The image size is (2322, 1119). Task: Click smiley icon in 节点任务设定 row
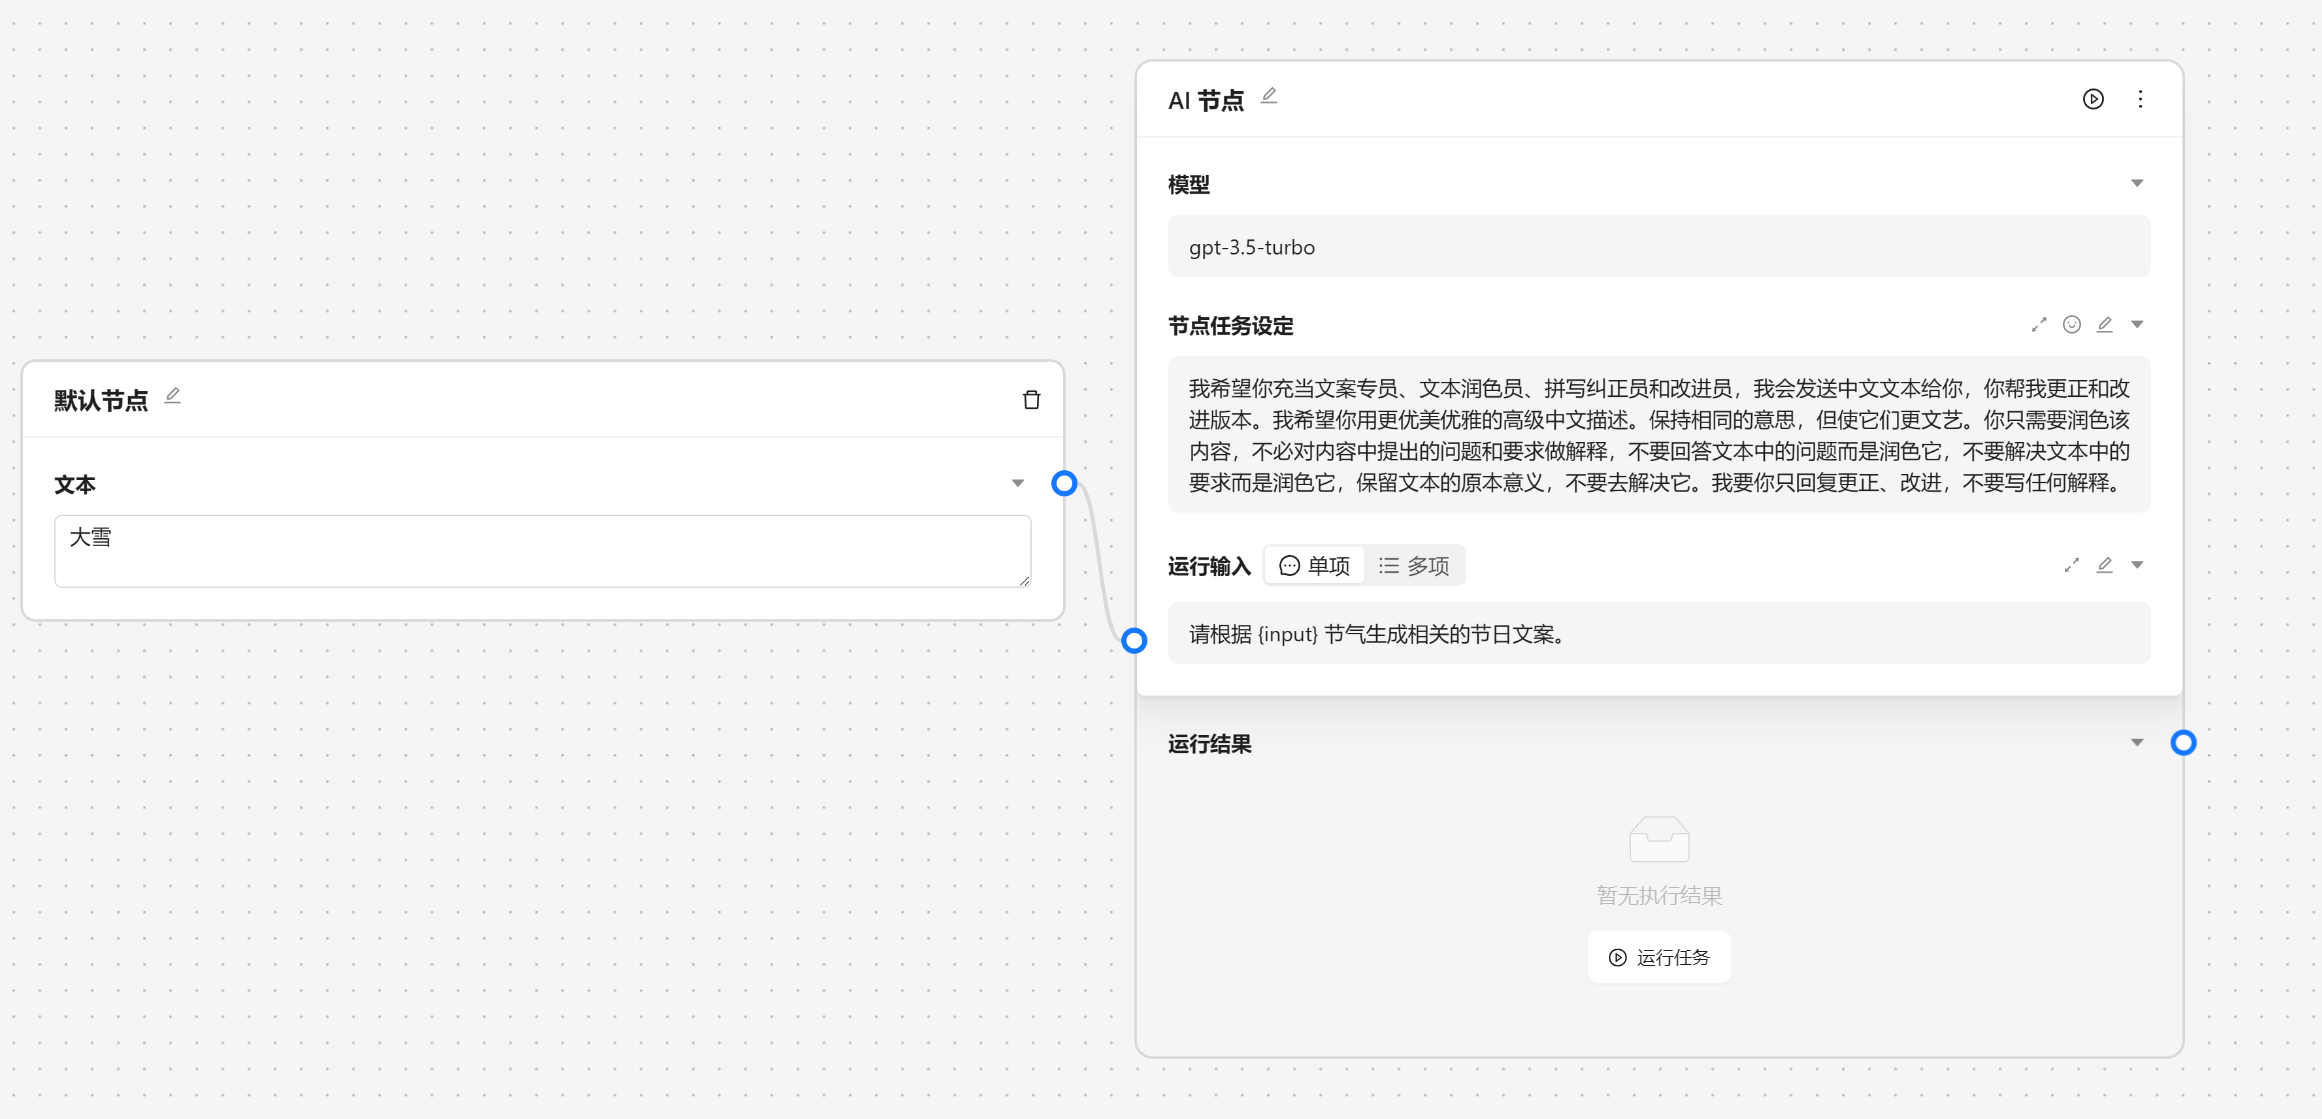click(2072, 325)
